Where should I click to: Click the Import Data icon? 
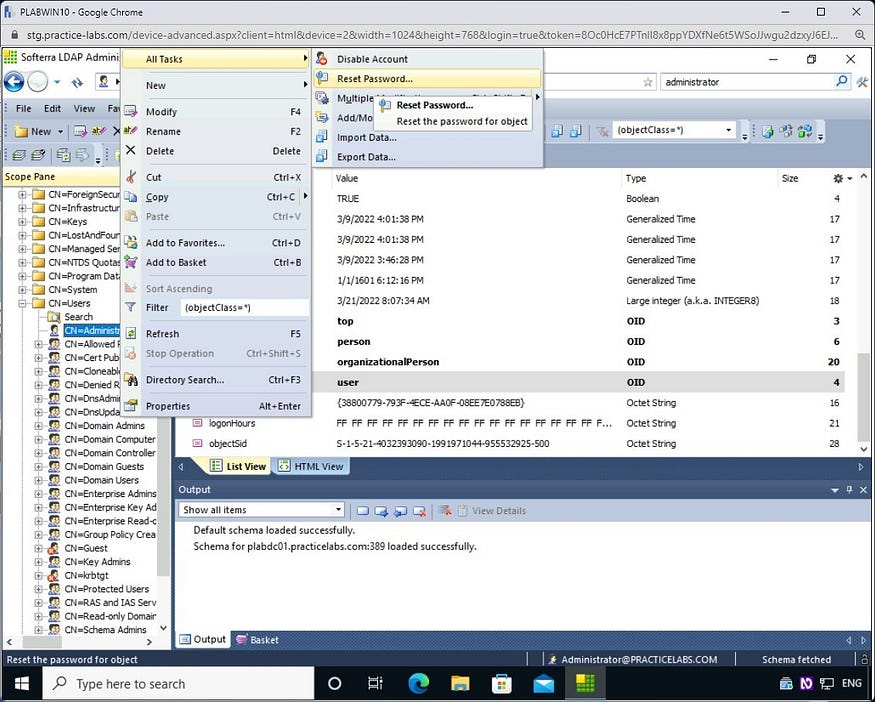(x=322, y=137)
